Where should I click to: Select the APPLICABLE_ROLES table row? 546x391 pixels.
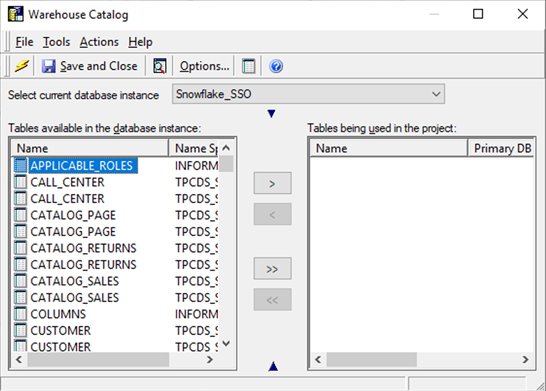click(82, 165)
